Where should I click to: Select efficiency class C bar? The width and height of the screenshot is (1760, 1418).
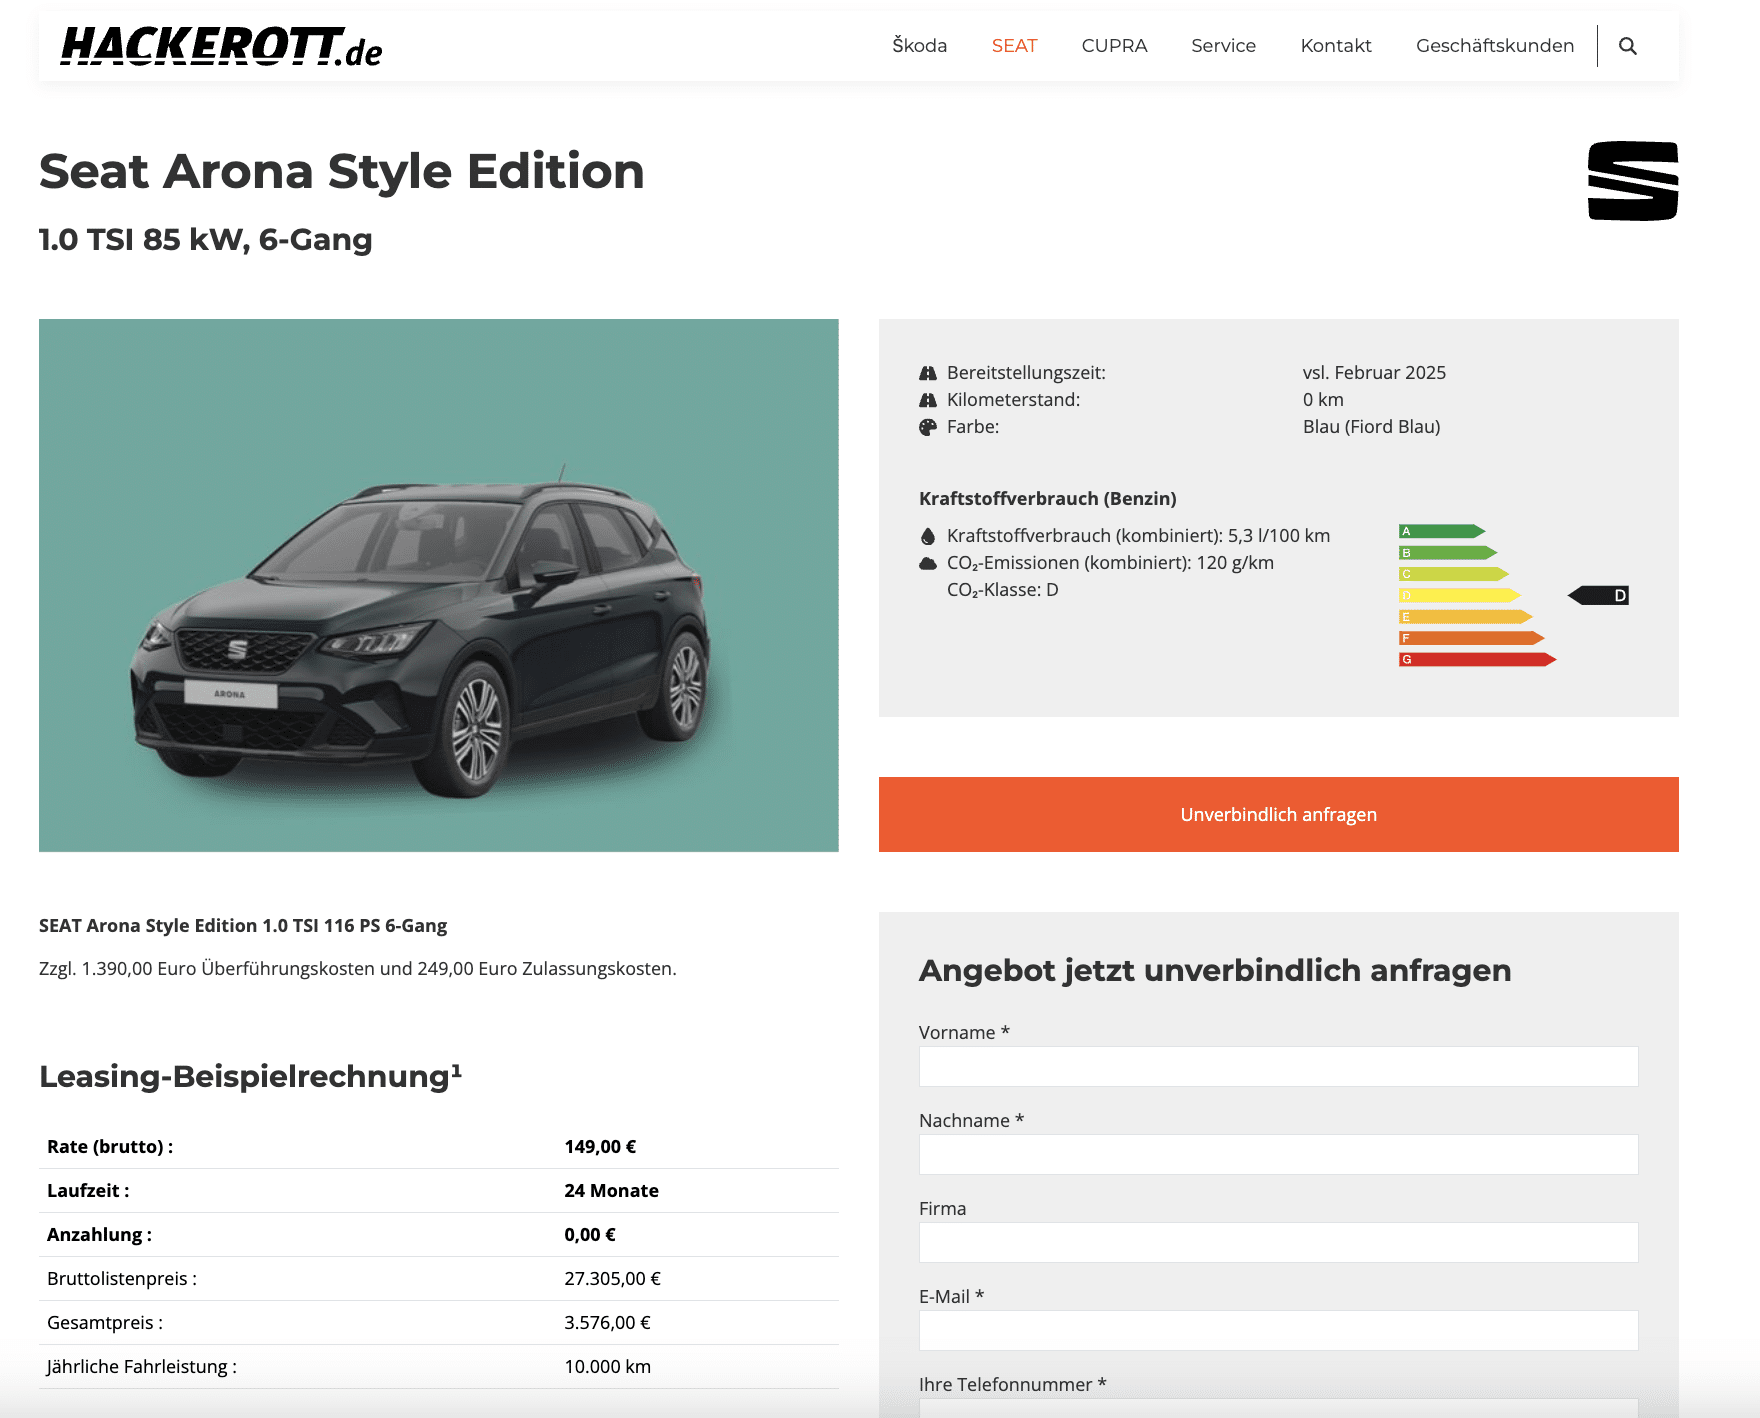point(1454,574)
